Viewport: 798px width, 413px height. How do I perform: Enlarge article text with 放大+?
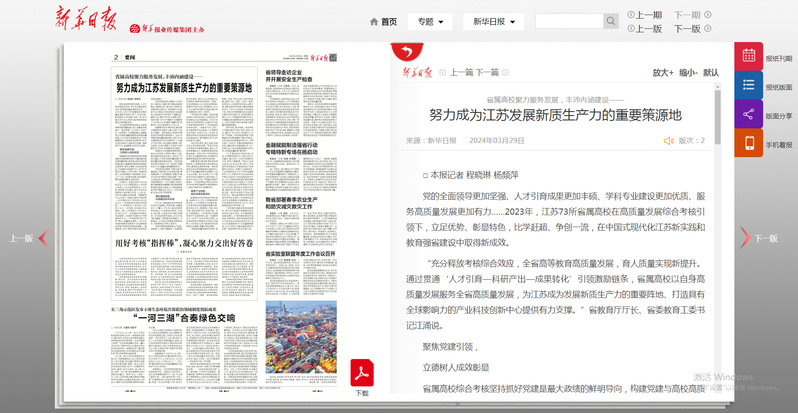point(662,73)
